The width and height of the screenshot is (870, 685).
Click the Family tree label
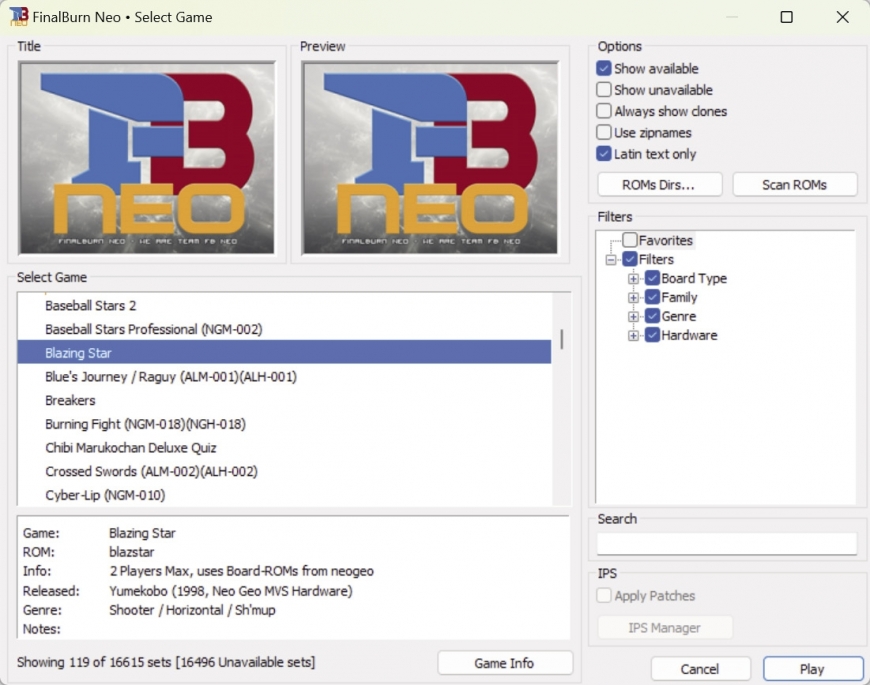(679, 297)
